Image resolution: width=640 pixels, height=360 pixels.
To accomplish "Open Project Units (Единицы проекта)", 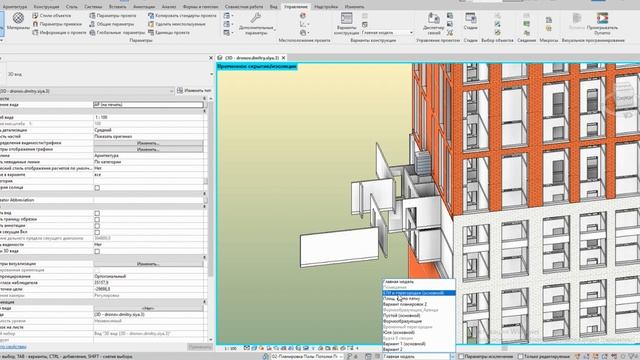I will [x=169, y=32].
